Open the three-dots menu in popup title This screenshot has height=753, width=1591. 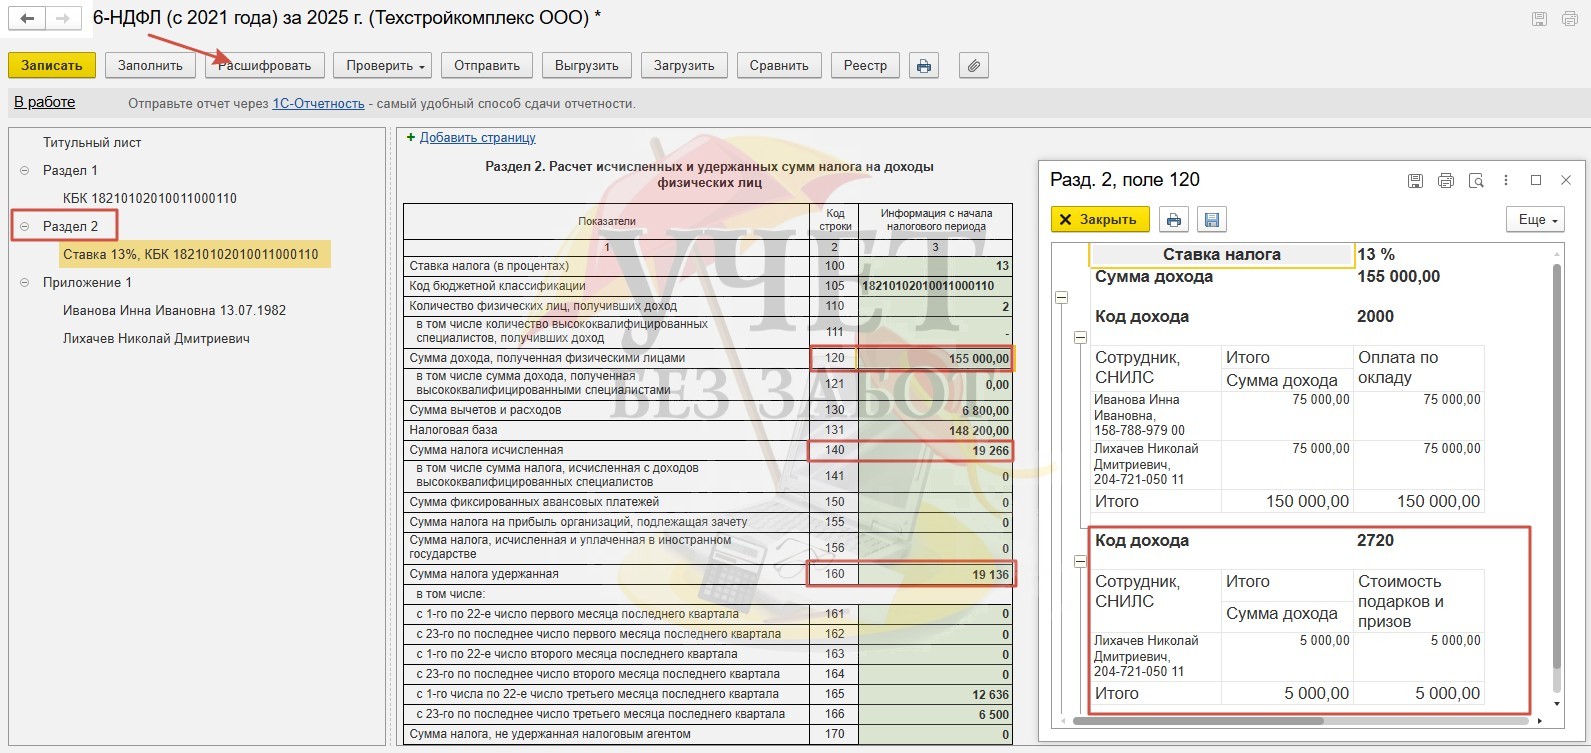[1506, 181]
